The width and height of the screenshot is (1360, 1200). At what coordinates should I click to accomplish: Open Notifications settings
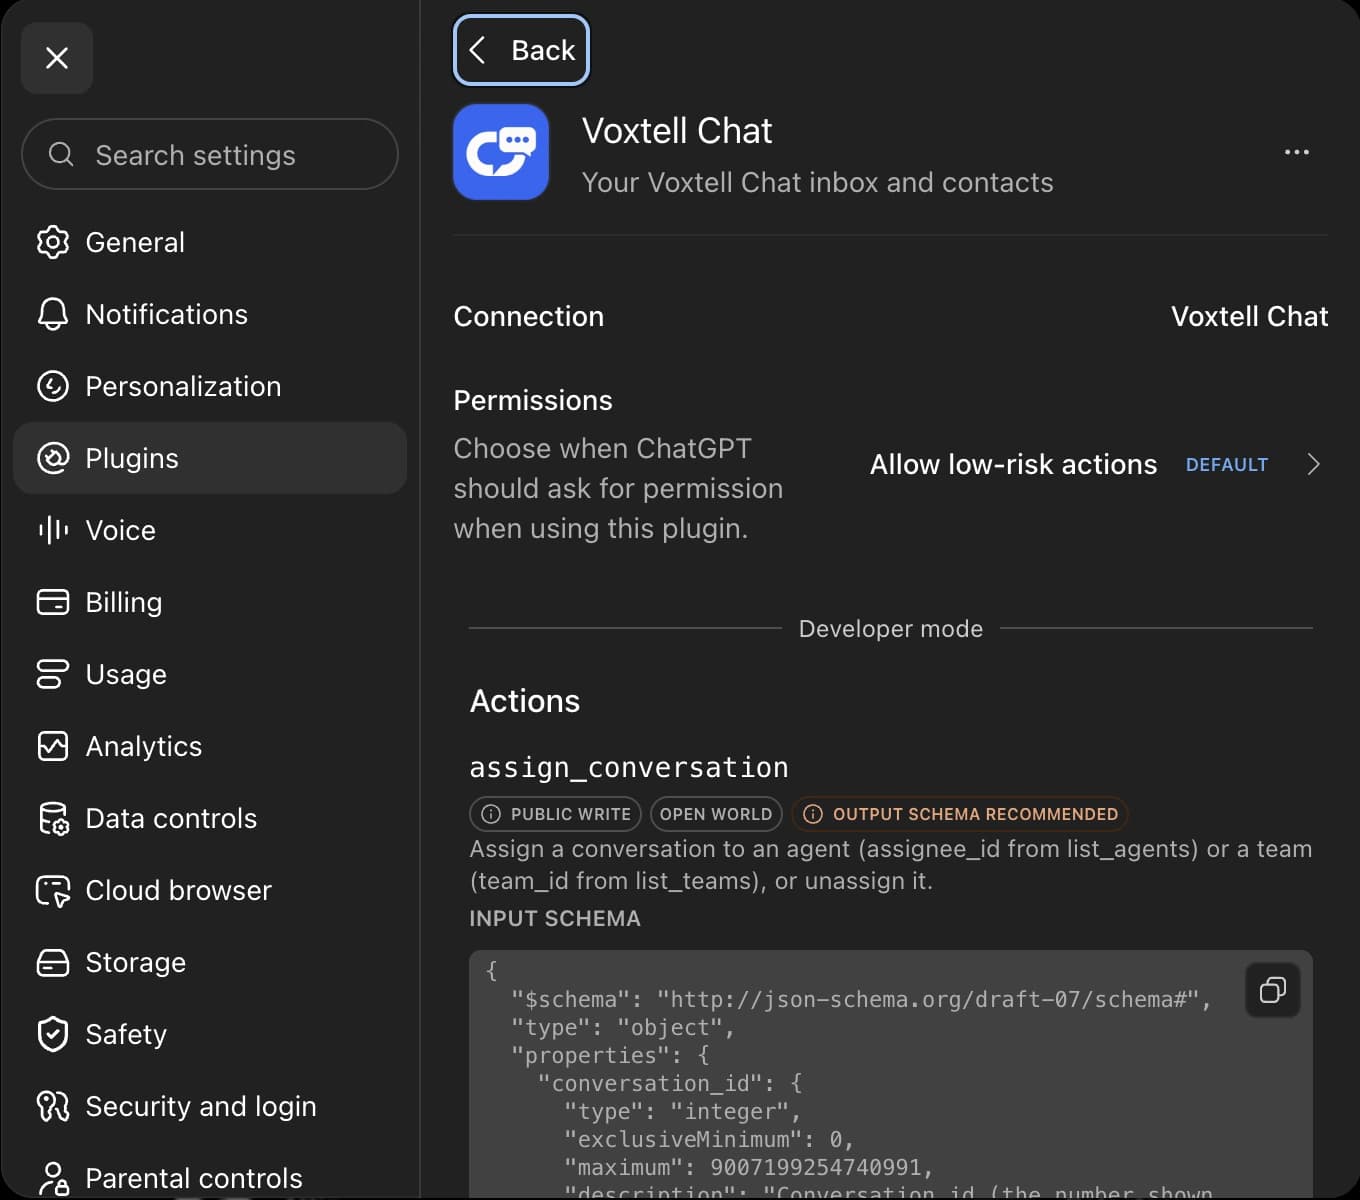[x=210, y=314]
